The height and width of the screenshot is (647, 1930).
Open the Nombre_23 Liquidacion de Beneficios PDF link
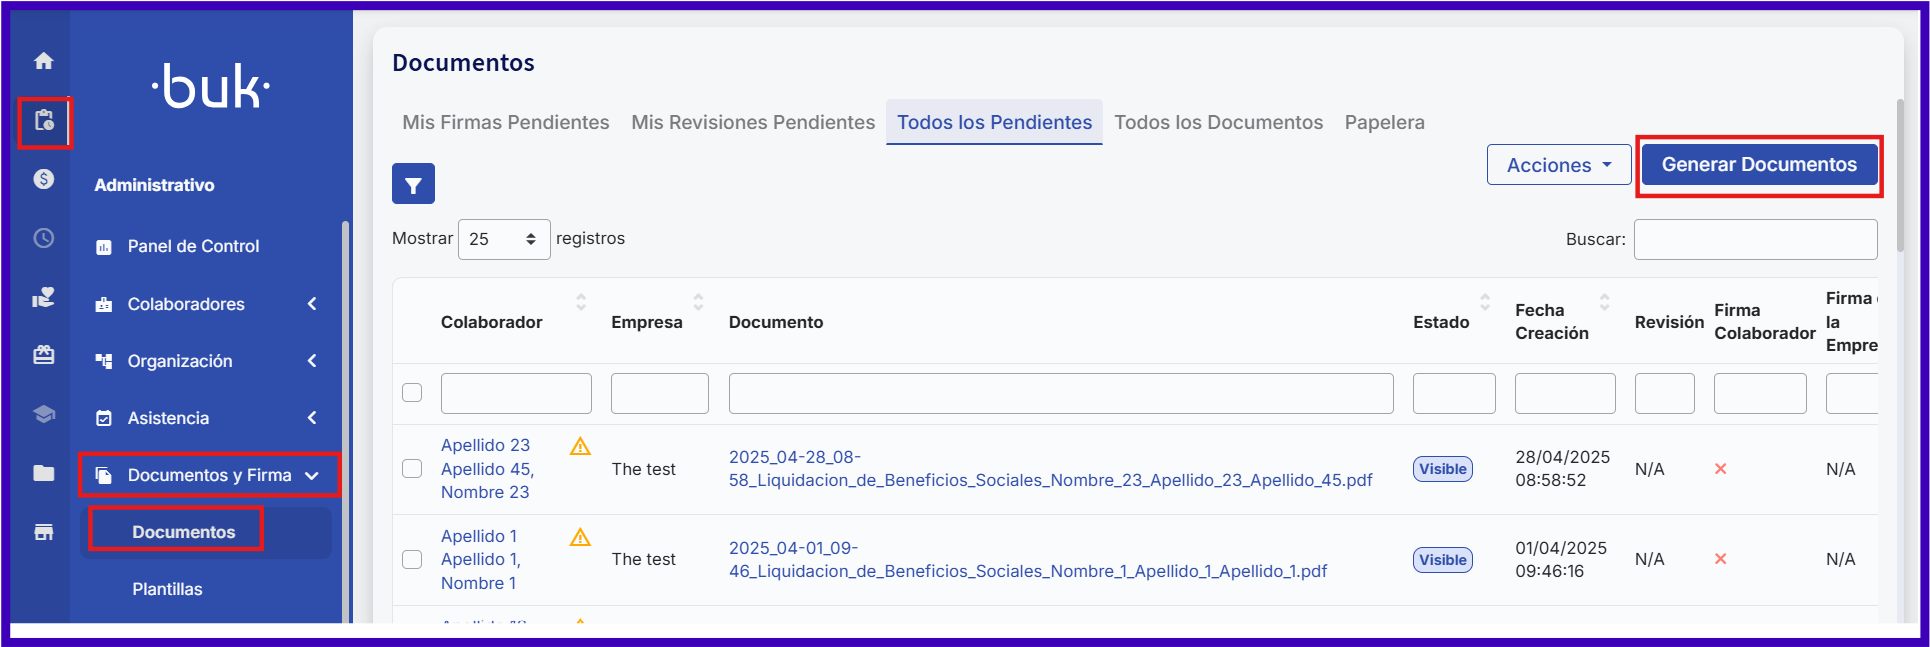[1050, 469]
